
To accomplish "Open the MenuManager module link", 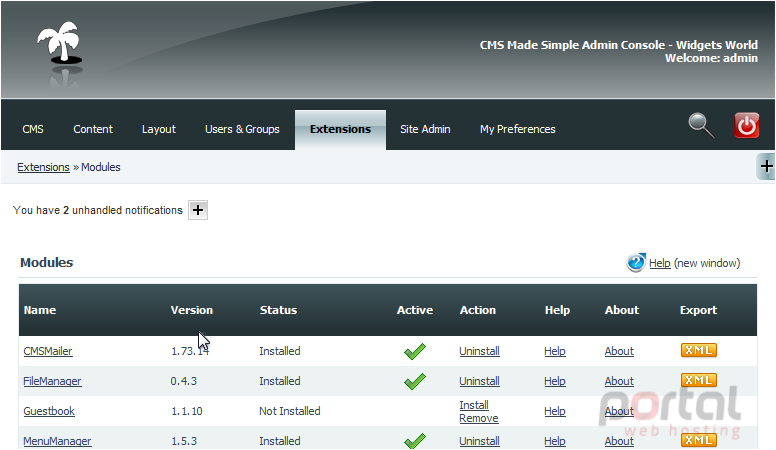I will click(57, 441).
